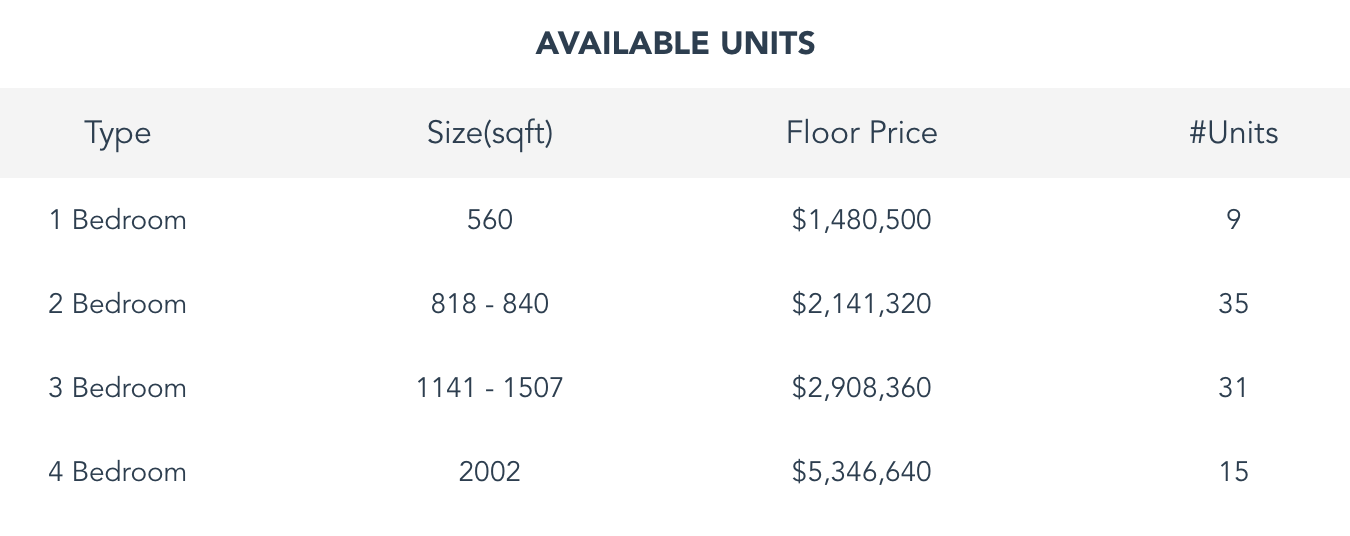The width and height of the screenshot is (1350, 536).
Task: Click the 31 units count cell
Action: point(1233,388)
